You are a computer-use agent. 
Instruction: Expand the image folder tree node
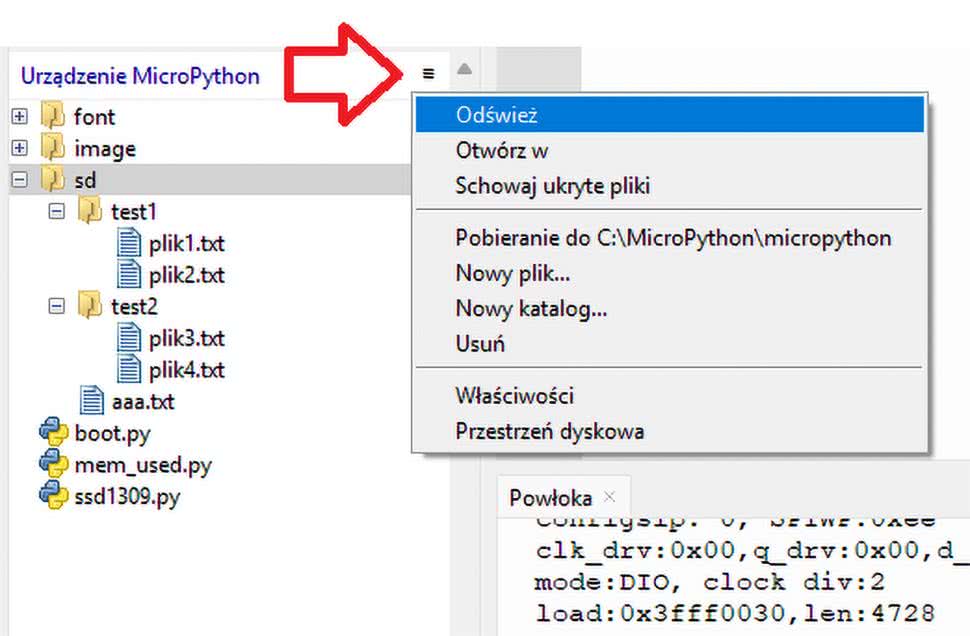tap(19, 149)
